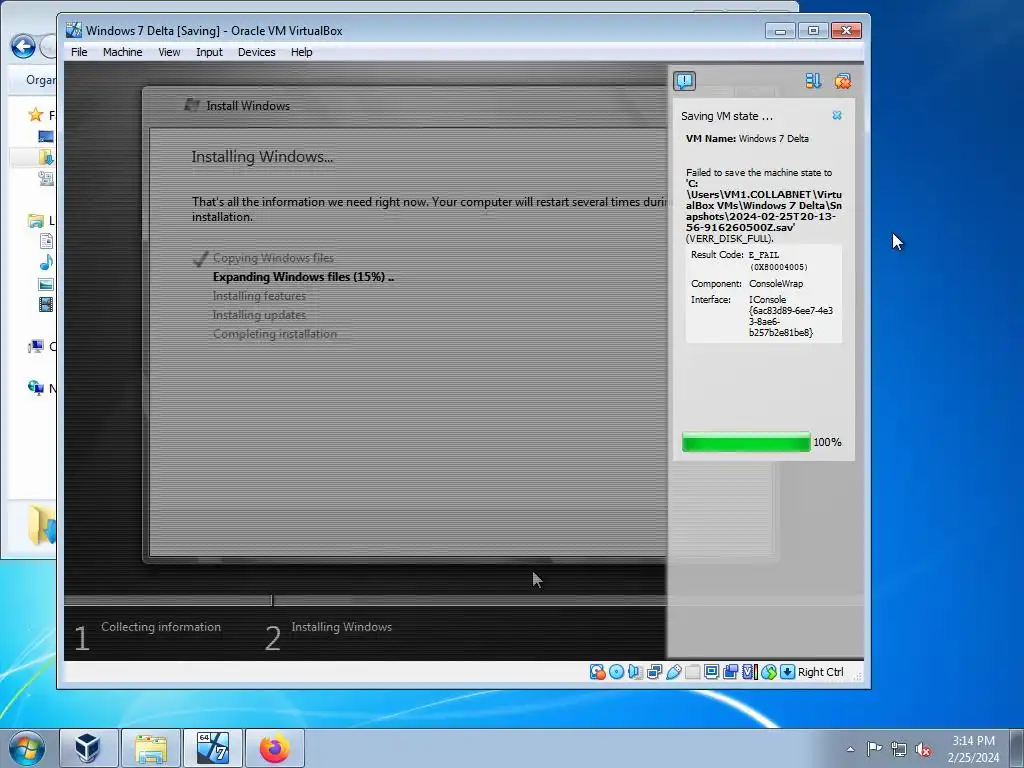Click the Back button in Explorer window

[x=24, y=46]
